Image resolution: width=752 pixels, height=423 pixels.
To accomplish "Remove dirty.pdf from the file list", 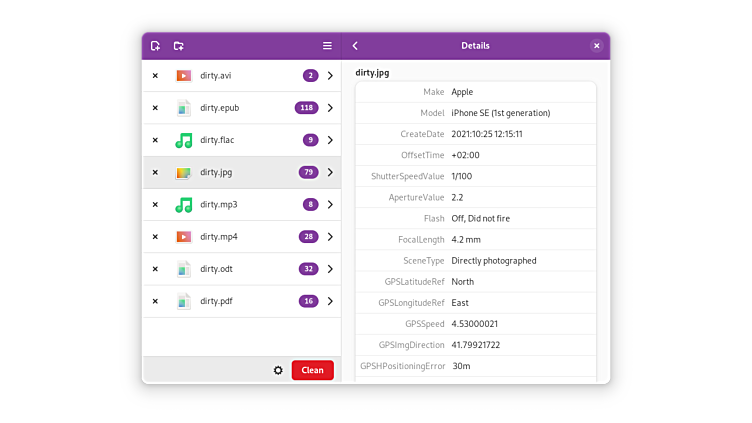I will click(x=155, y=301).
